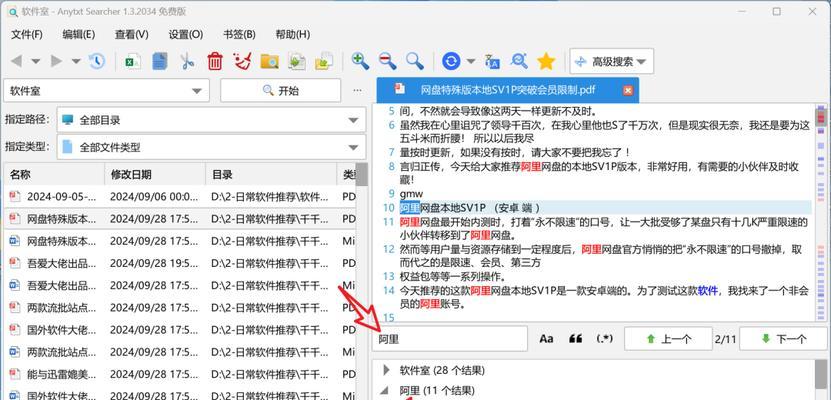Click the copy file to folder icon
This screenshot has height=400, width=831.
coord(297,61)
